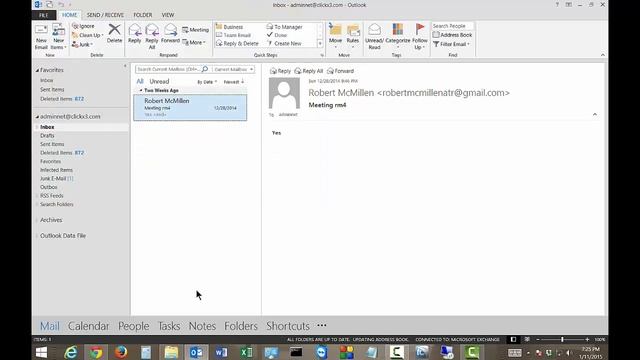Screen dimensions: 640x360
Task: Switch to Tasks view
Action: [x=169, y=326]
